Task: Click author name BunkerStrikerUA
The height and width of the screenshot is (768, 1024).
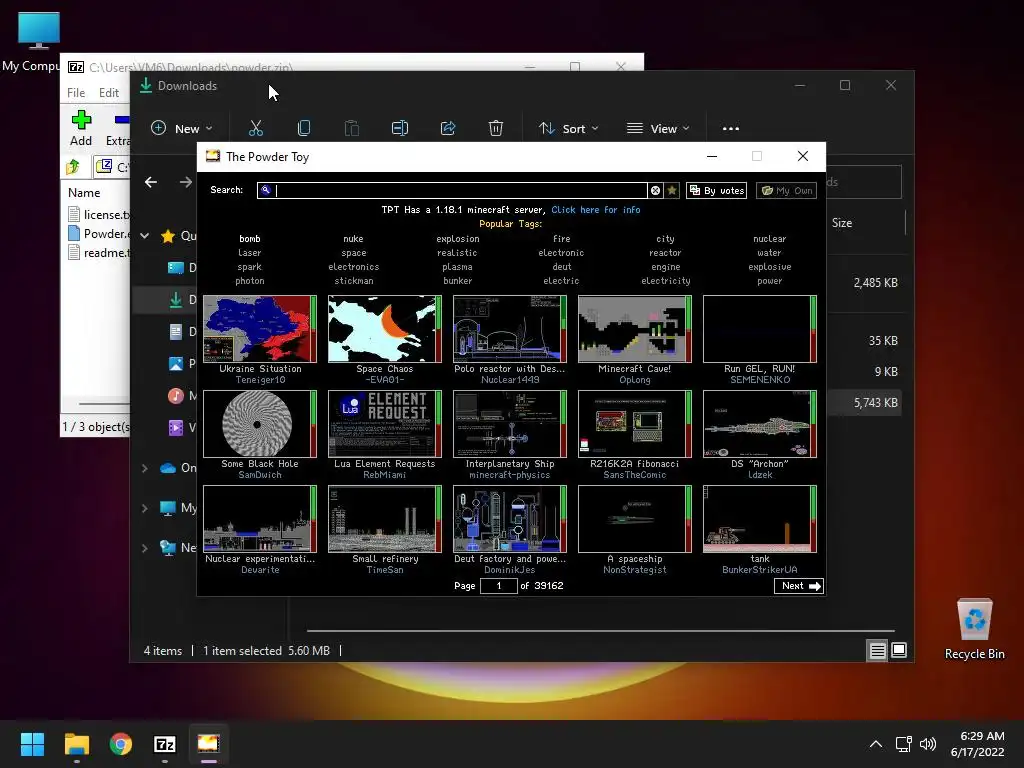Action: 760,570
